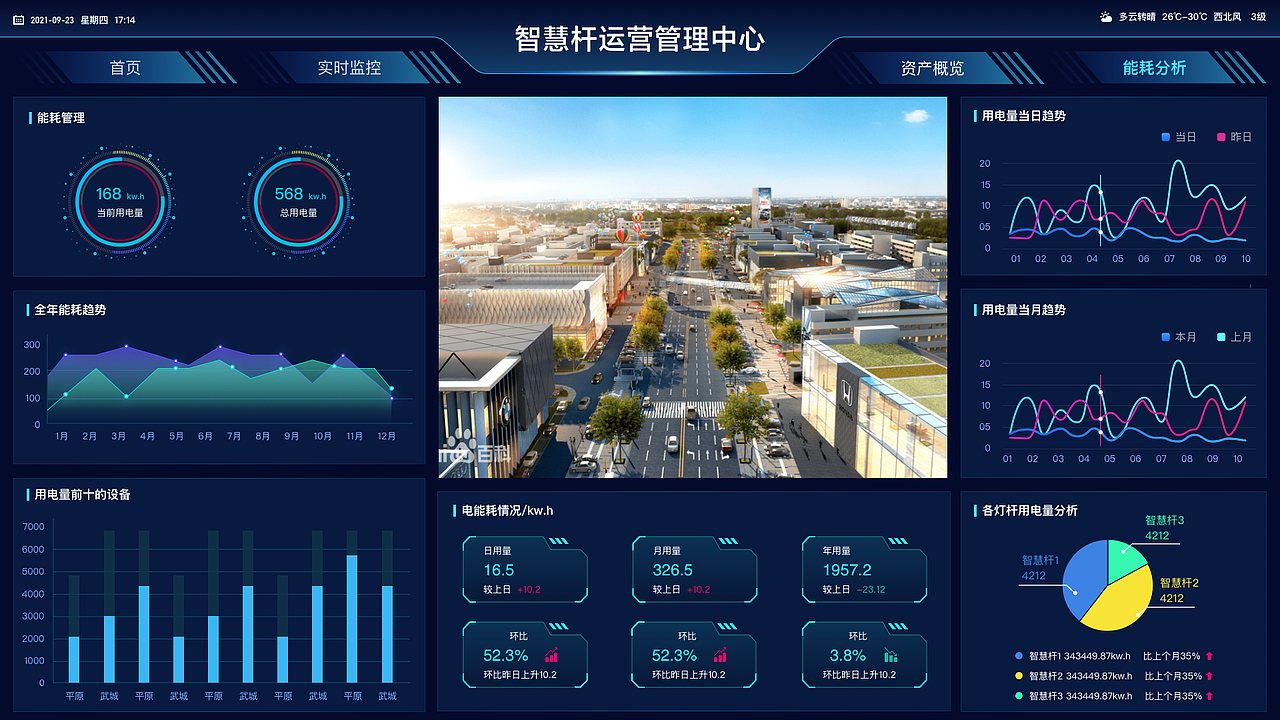The image size is (1280, 720).
Task: Click the 当前用电量 circular gauge
Action: [x=120, y=202]
